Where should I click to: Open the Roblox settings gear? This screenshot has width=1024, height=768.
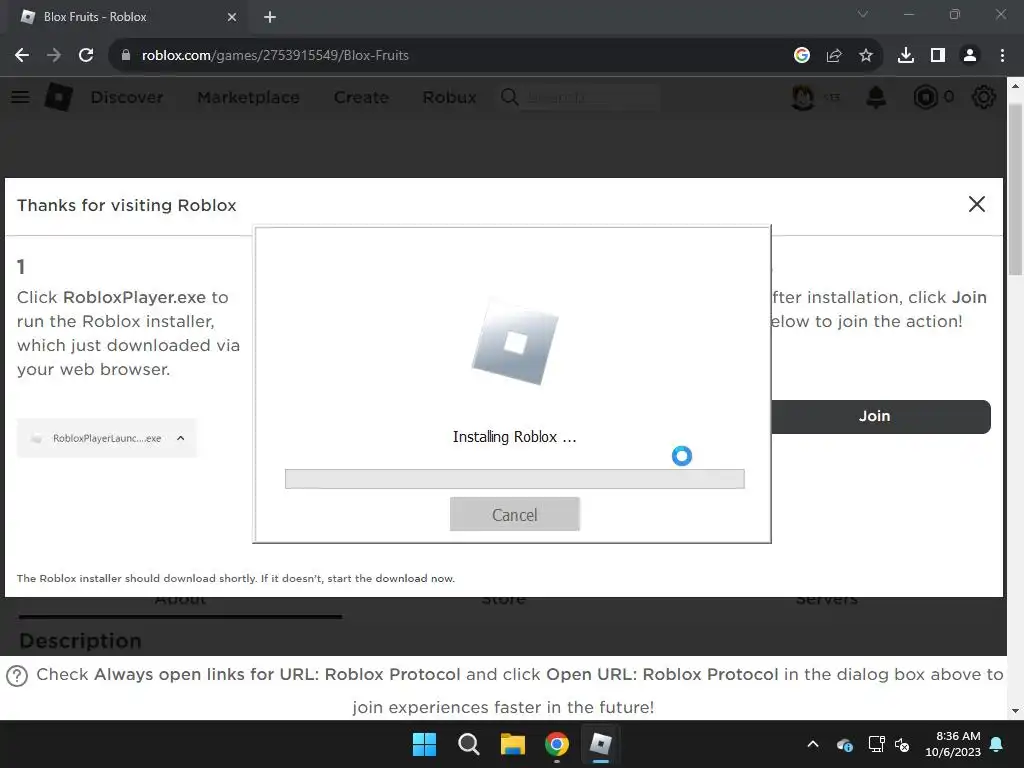pos(984,97)
